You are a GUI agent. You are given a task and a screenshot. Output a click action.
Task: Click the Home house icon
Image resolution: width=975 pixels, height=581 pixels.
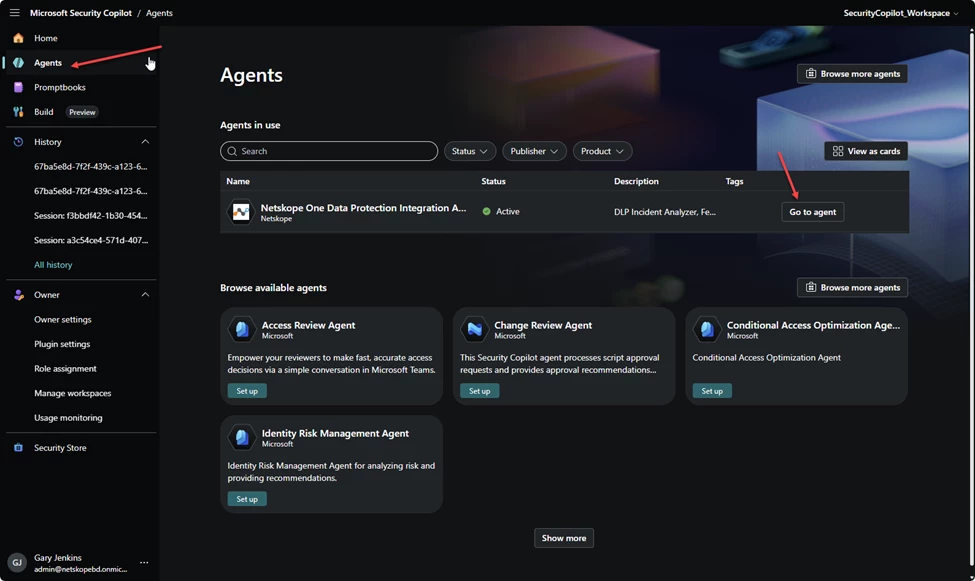19,38
